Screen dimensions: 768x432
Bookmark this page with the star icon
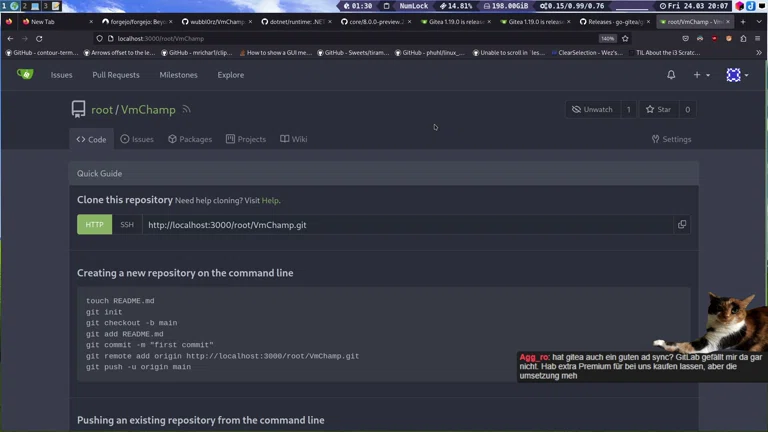[625, 38]
